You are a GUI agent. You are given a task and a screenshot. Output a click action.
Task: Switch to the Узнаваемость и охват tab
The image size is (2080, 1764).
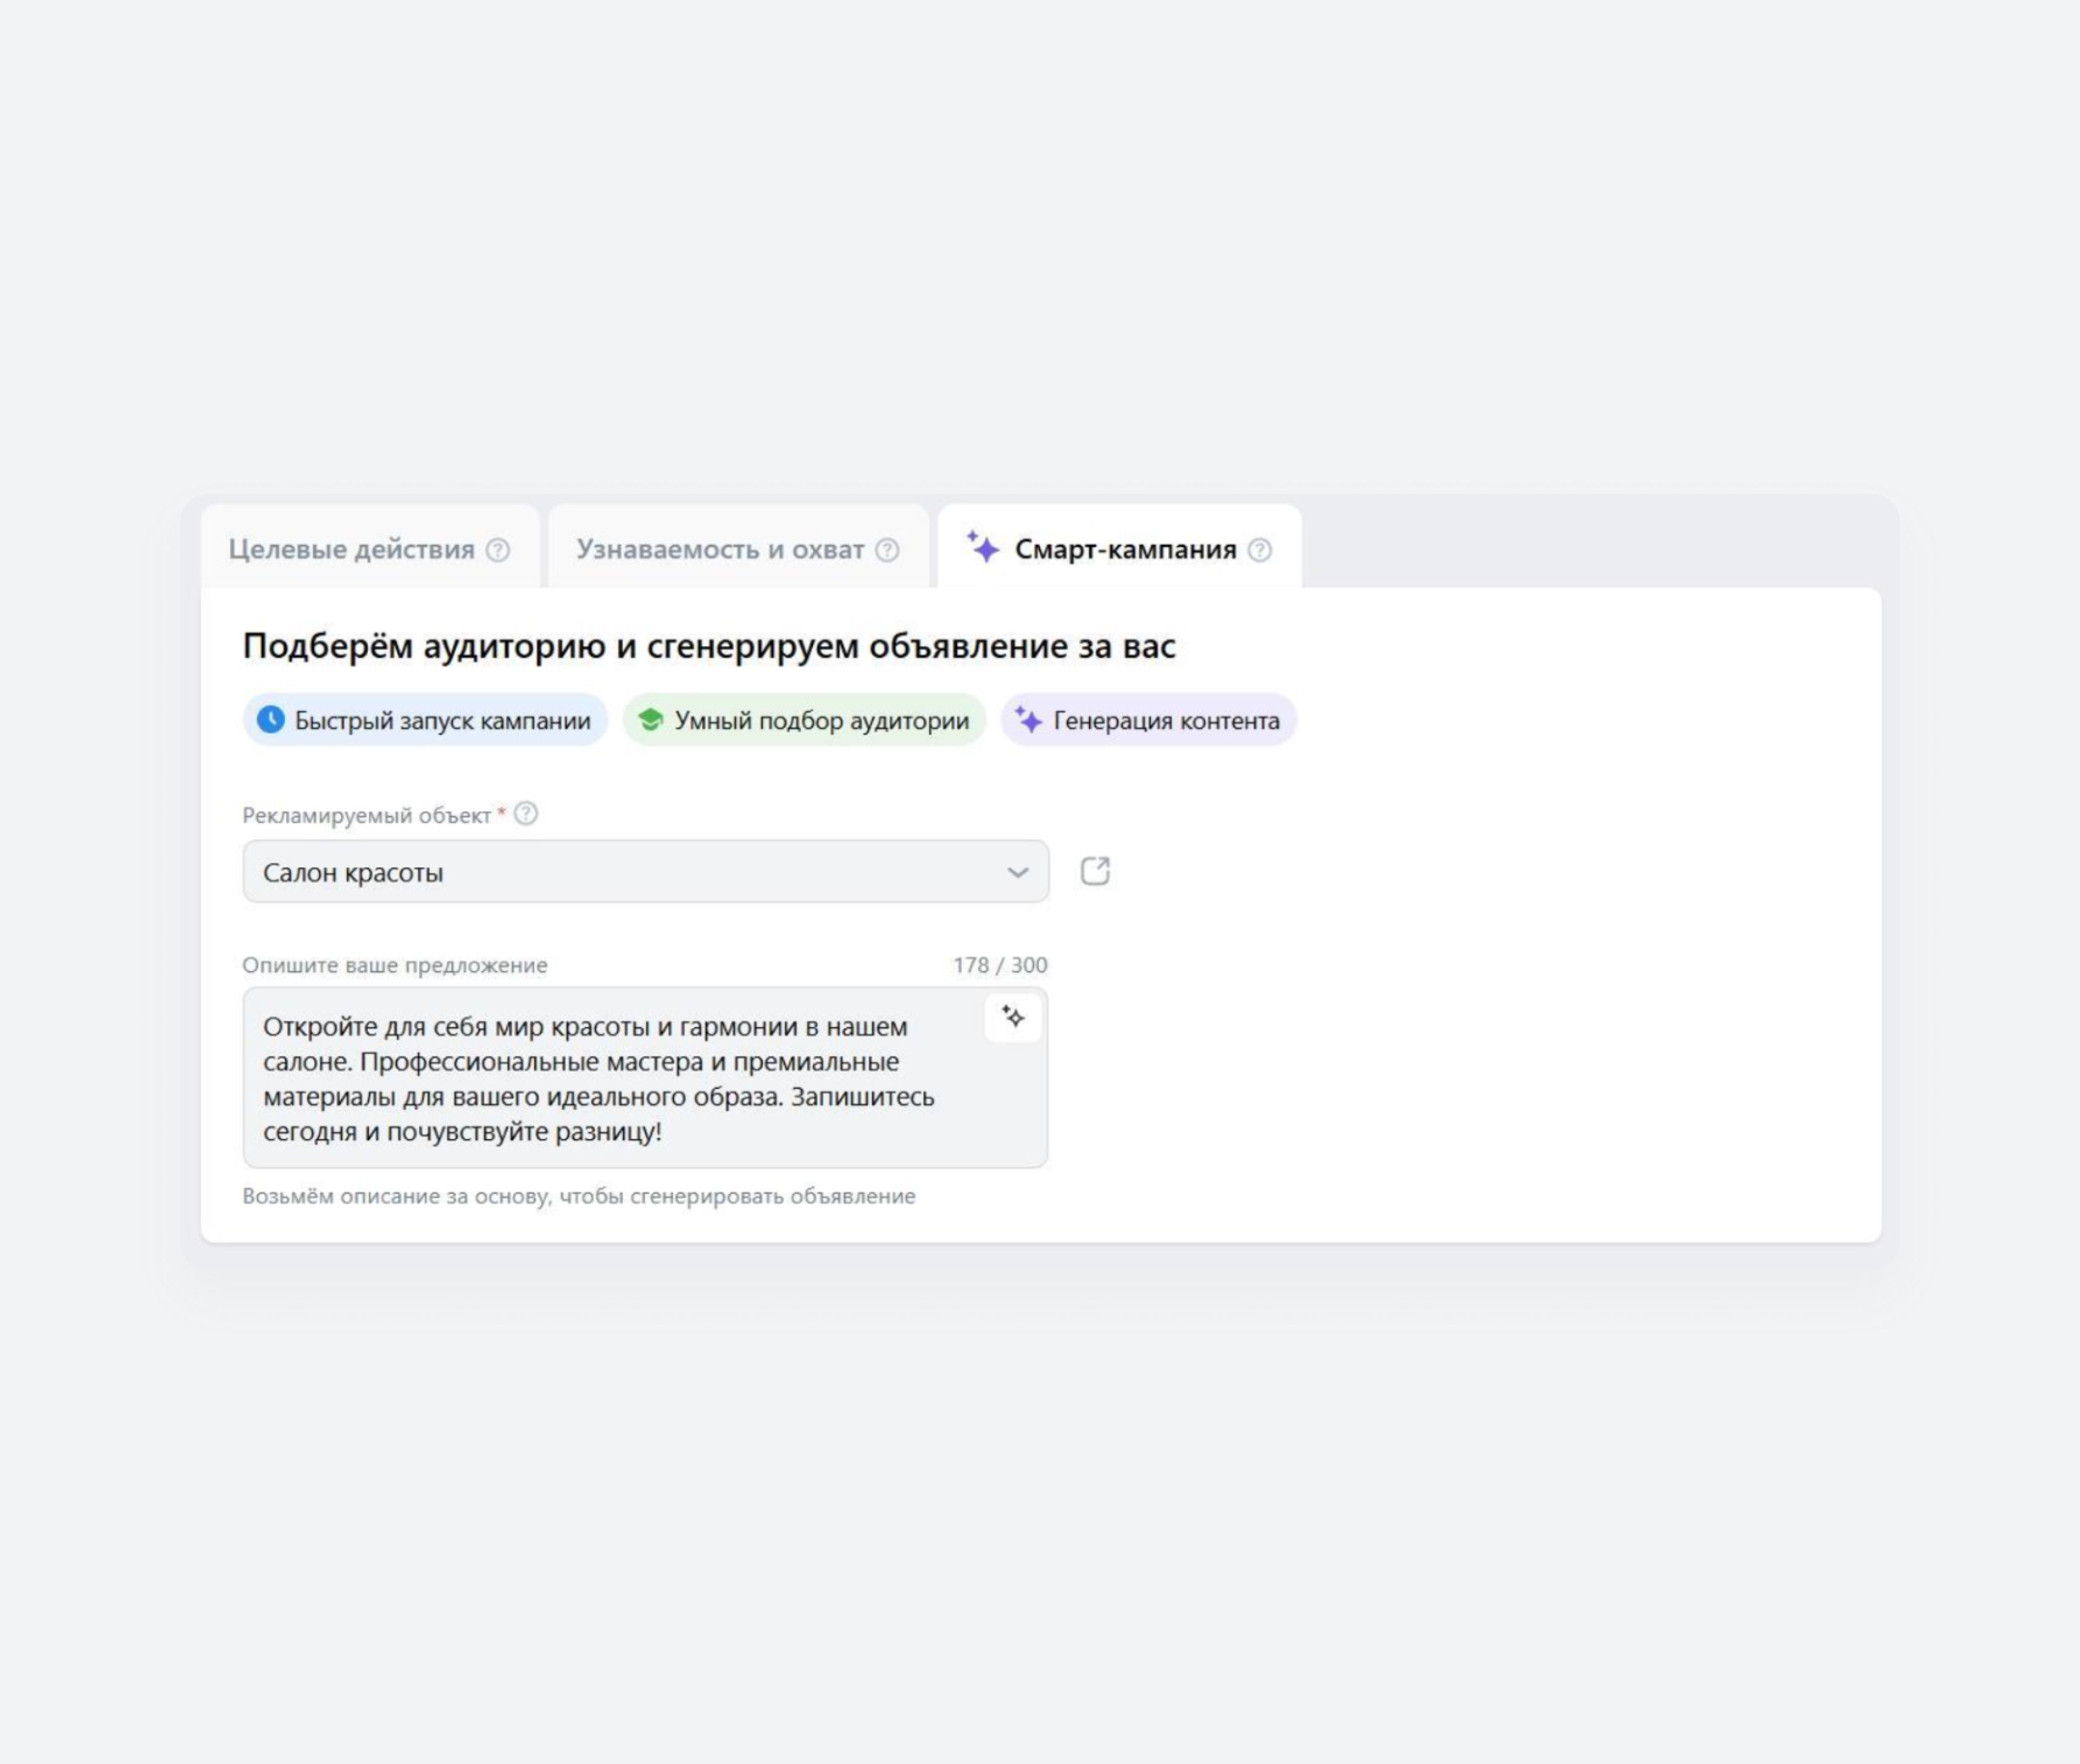[738, 548]
